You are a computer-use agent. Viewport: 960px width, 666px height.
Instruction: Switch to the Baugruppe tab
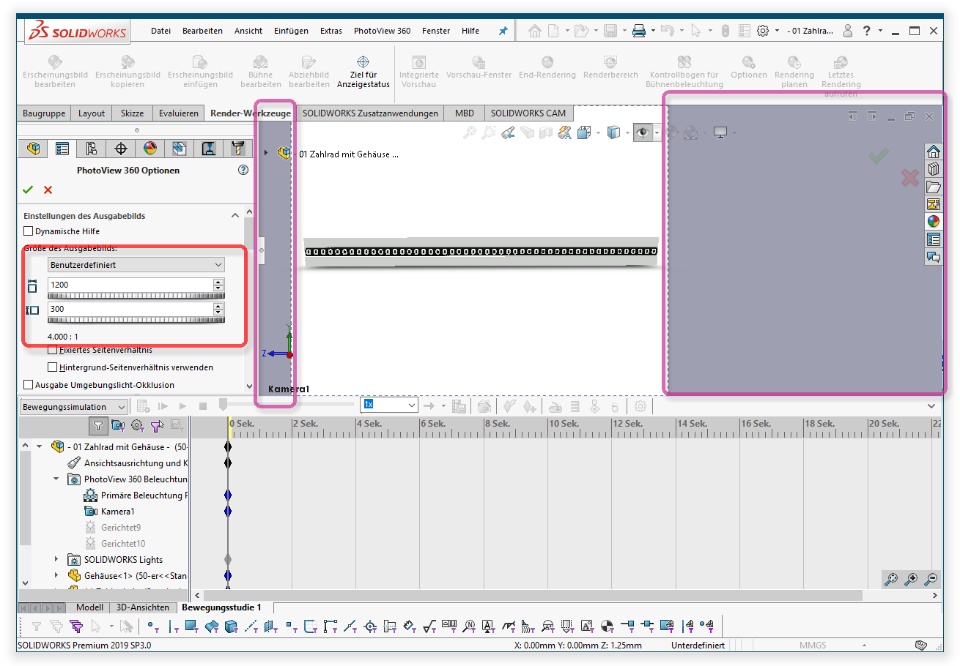point(43,113)
